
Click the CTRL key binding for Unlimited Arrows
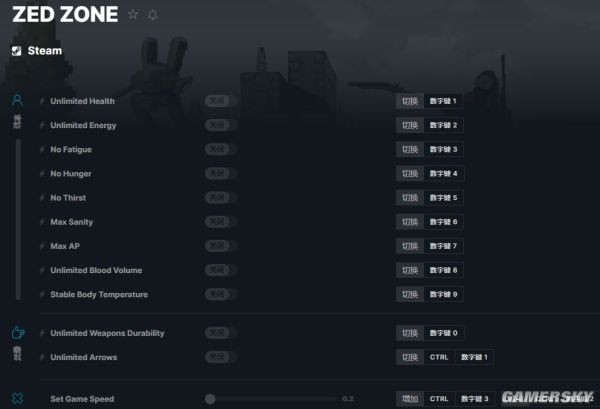pos(439,357)
